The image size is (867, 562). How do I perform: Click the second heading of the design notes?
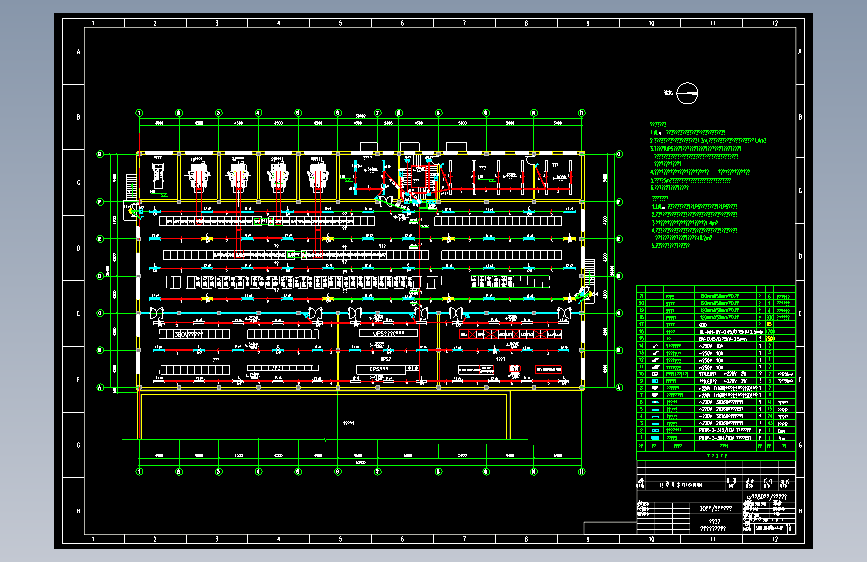(660, 198)
